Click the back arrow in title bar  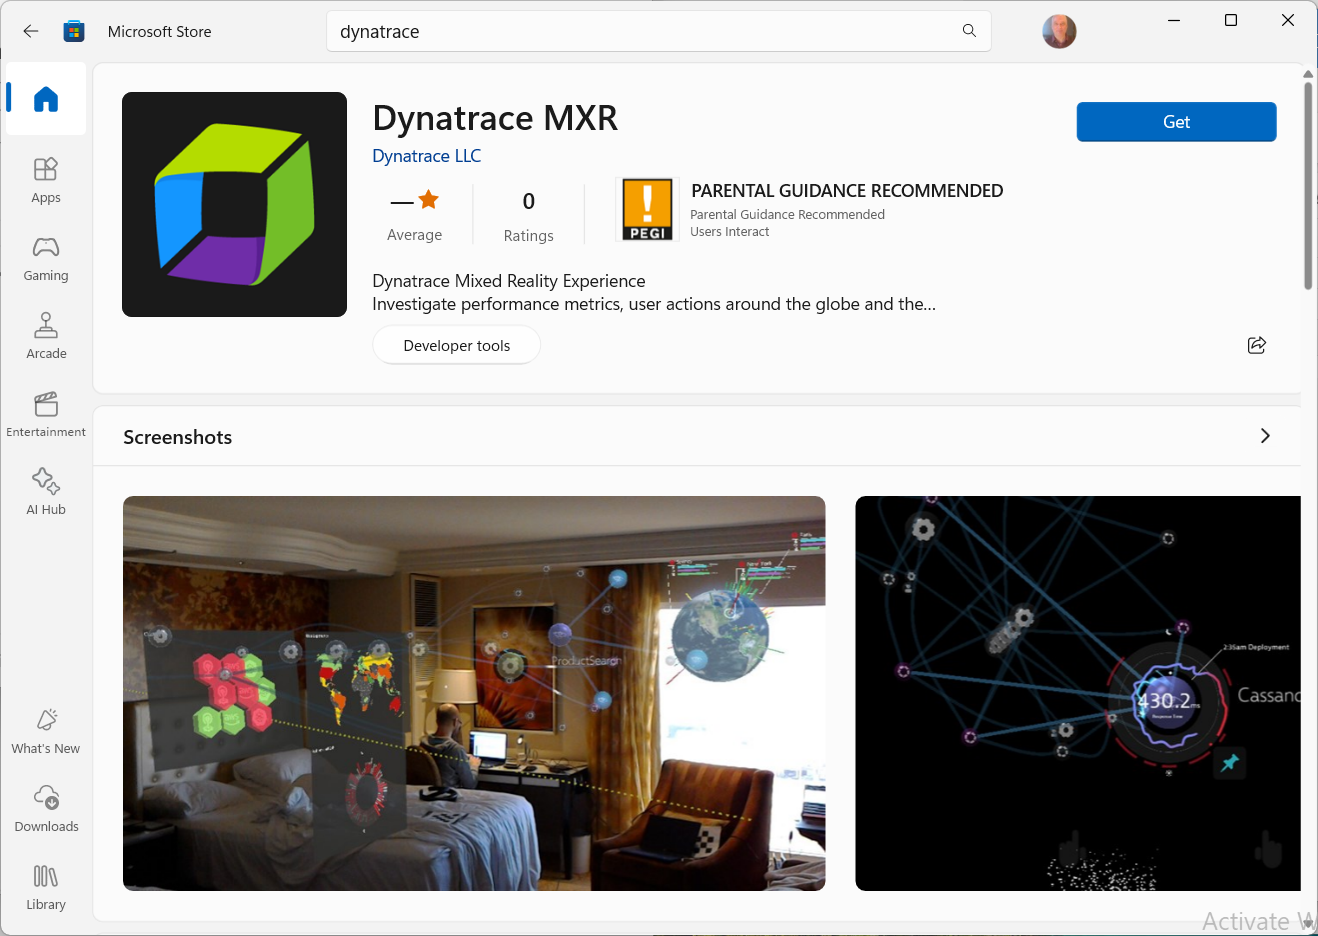coord(31,31)
